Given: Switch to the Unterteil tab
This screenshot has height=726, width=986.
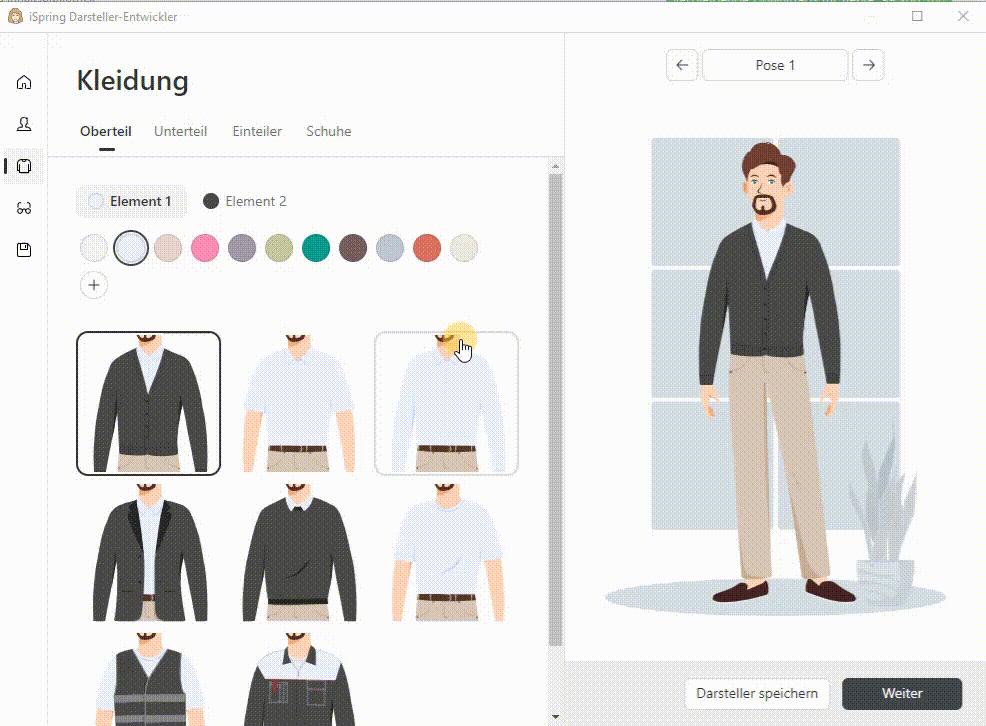Looking at the screenshot, I should 180,131.
